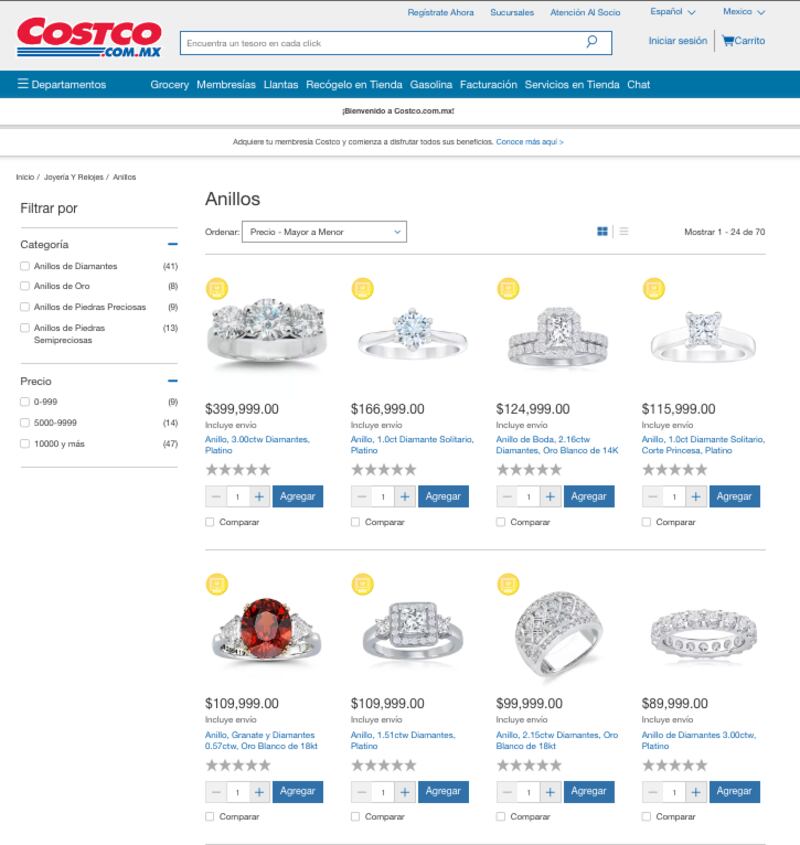This screenshot has height=845, width=800.
Task: Follow the Conoce más aquí link
Action: tap(529, 142)
